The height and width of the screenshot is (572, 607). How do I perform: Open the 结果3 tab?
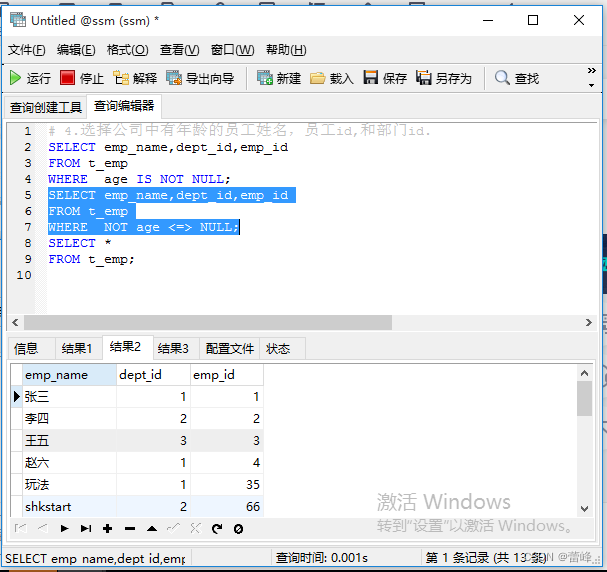(x=177, y=348)
